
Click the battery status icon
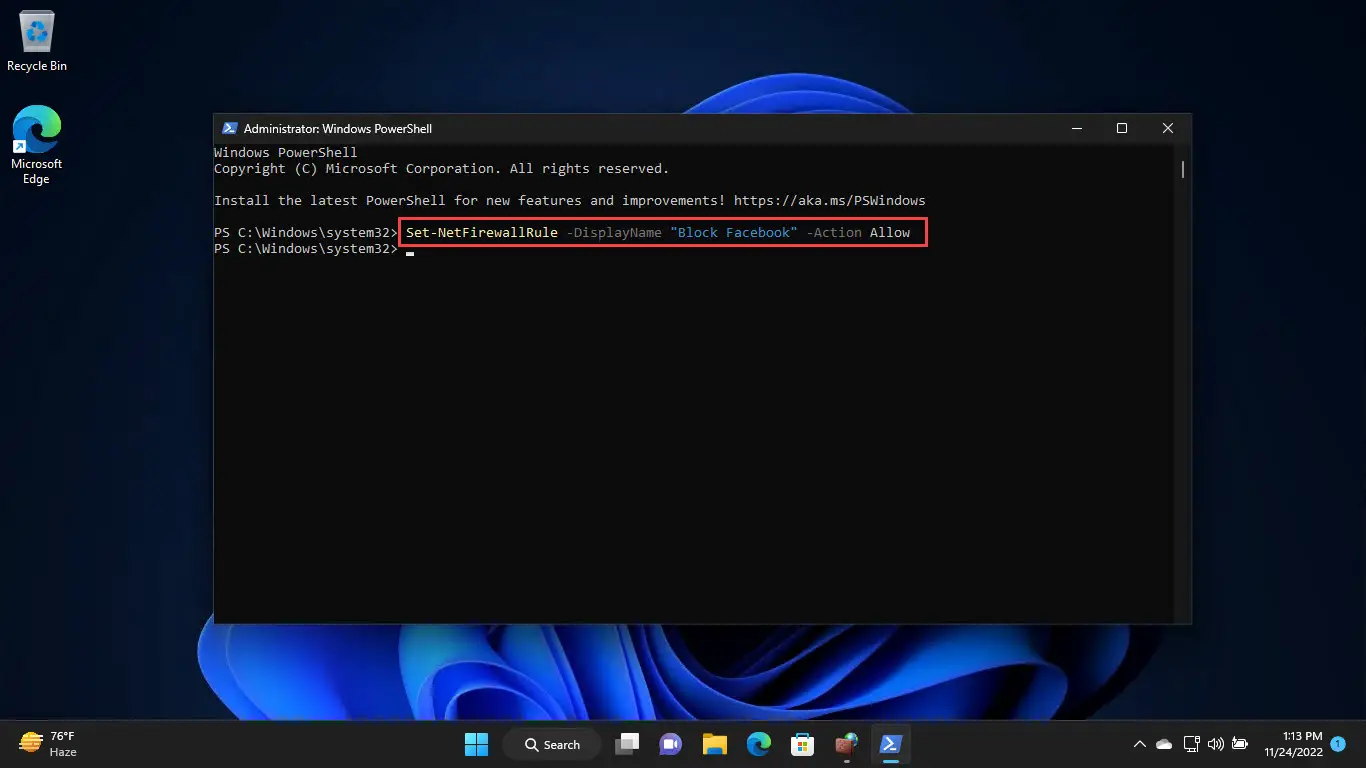click(1240, 744)
